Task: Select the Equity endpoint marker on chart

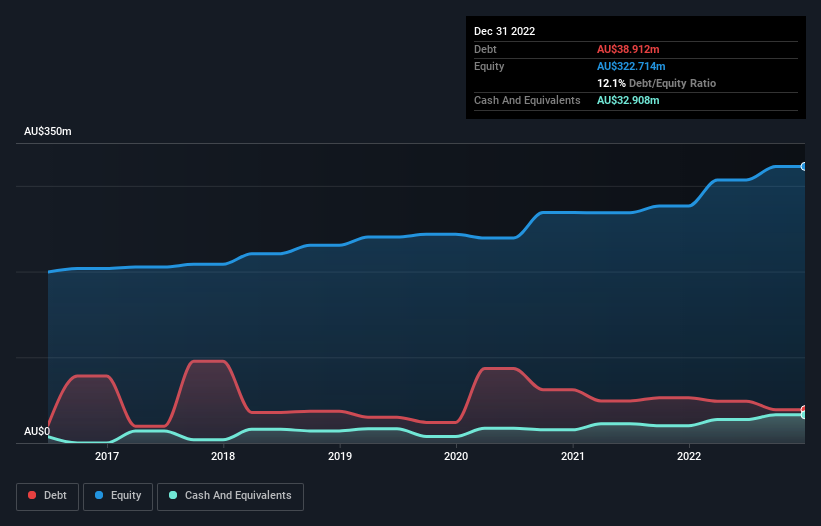Action: coord(804,166)
